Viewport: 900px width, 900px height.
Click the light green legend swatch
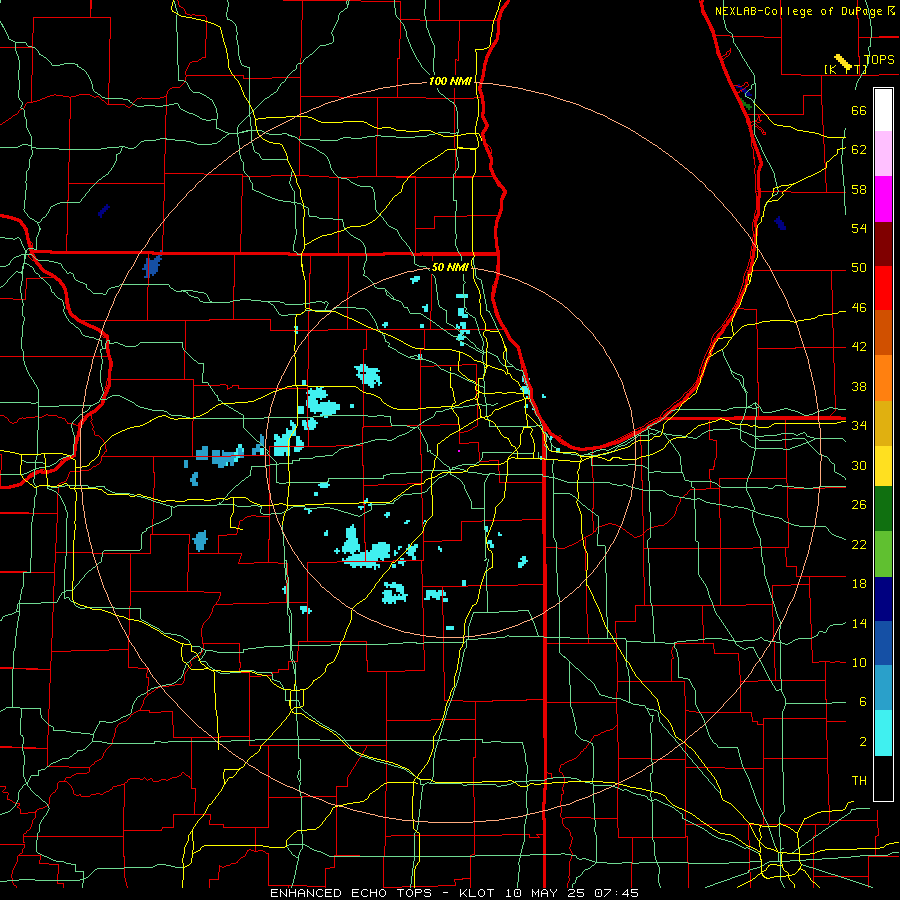click(883, 554)
